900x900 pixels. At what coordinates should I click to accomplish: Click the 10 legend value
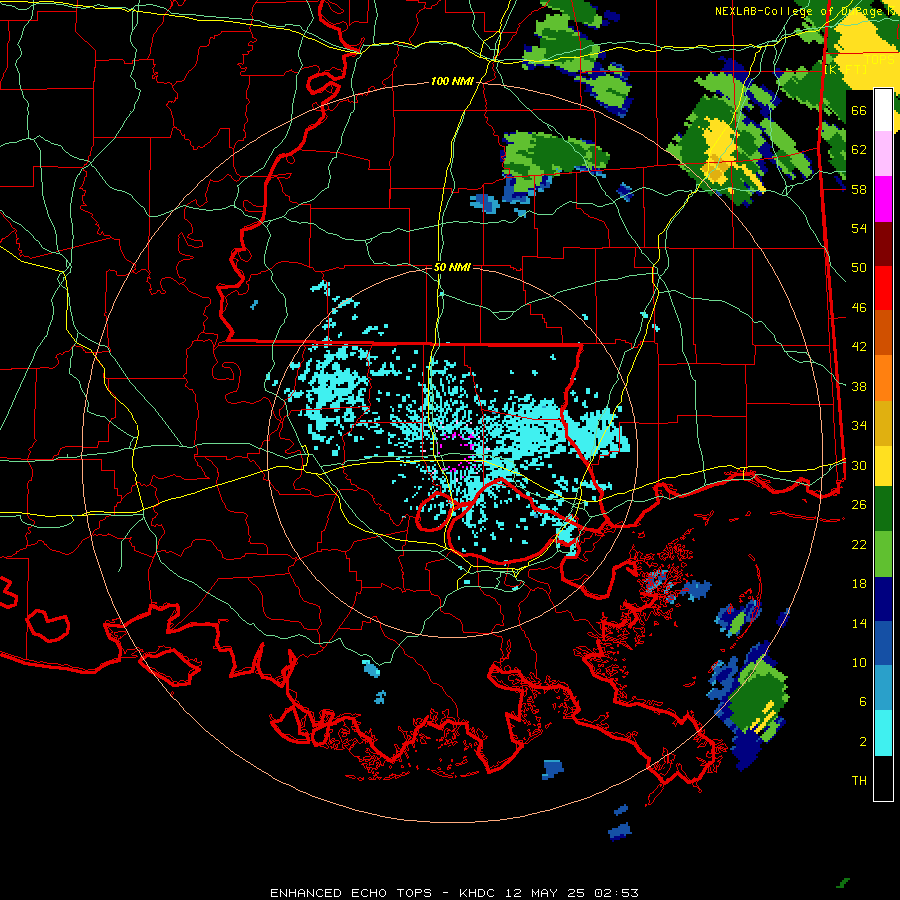[x=859, y=662]
